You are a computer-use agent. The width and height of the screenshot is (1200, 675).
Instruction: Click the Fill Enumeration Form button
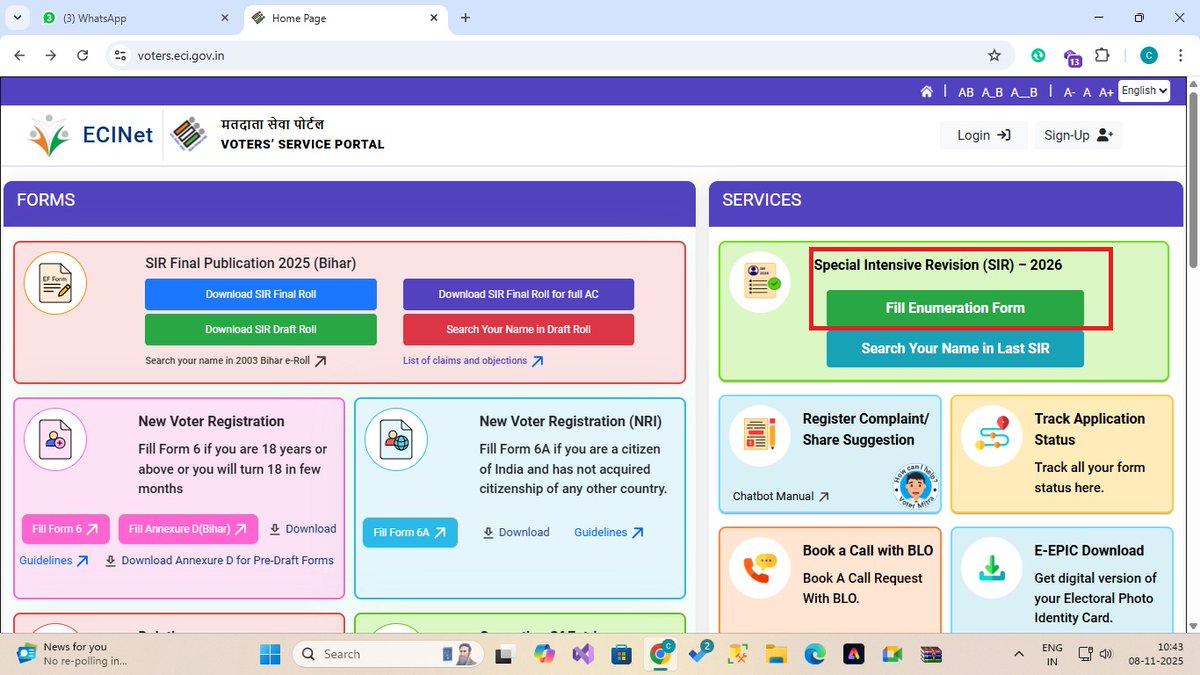pyautogui.click(x=954, y=308)
